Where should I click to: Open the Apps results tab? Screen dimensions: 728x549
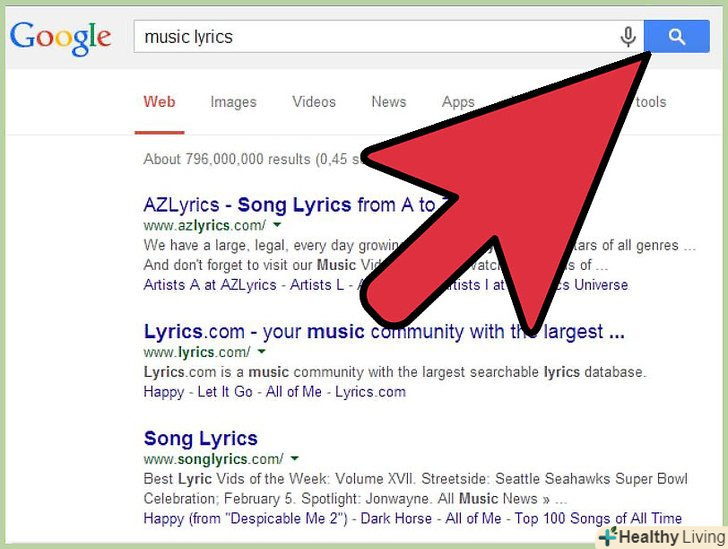click(x=458, y=102)
